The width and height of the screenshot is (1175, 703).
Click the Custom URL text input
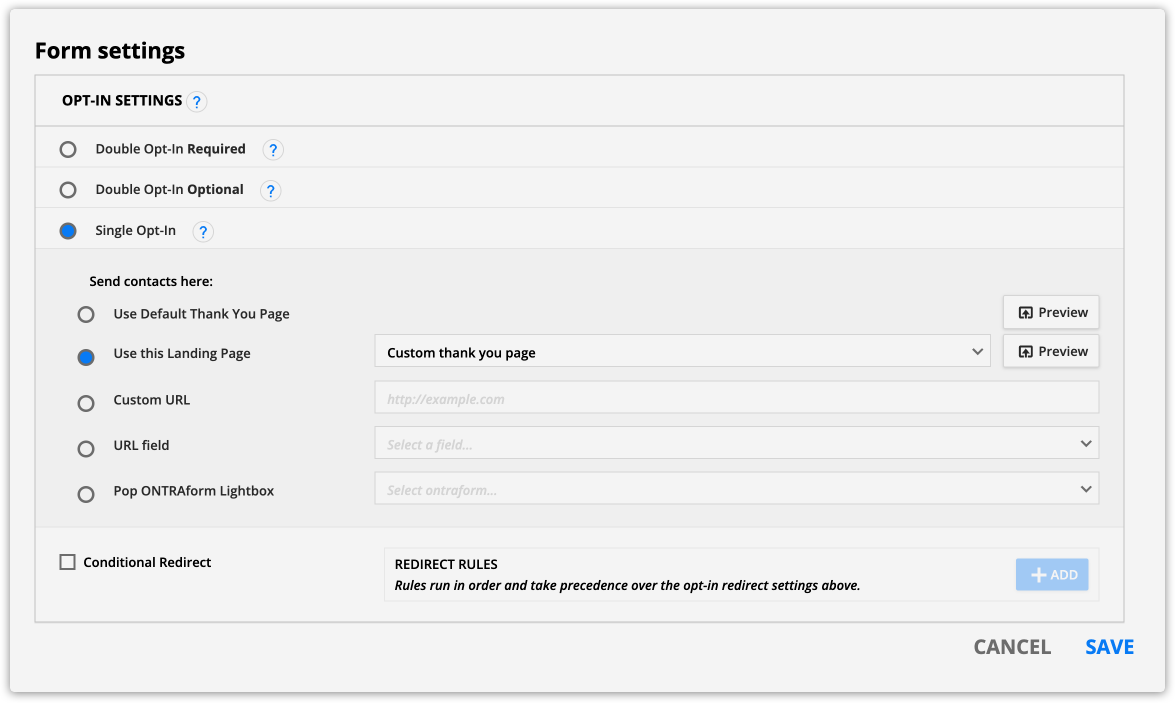[x=736, y=398]
